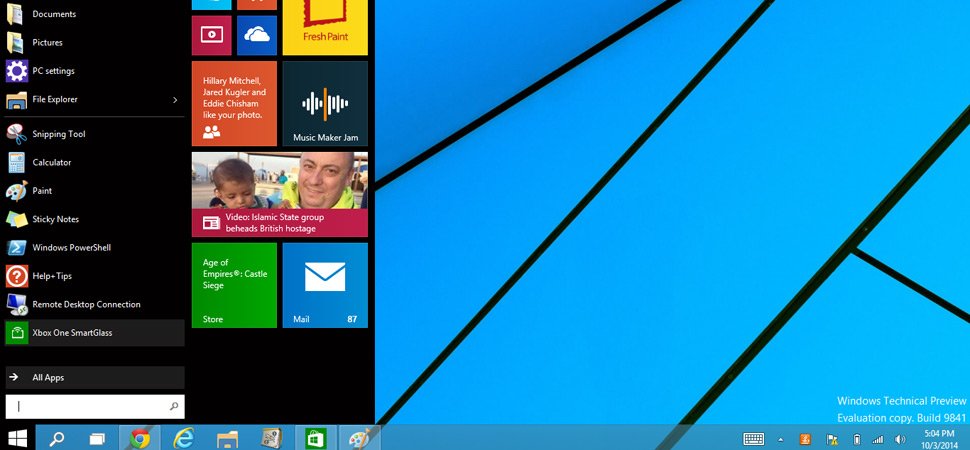The image size is (970, 450).
Task: Open touch keyboard from system tray
Action: tap(753, 439)
